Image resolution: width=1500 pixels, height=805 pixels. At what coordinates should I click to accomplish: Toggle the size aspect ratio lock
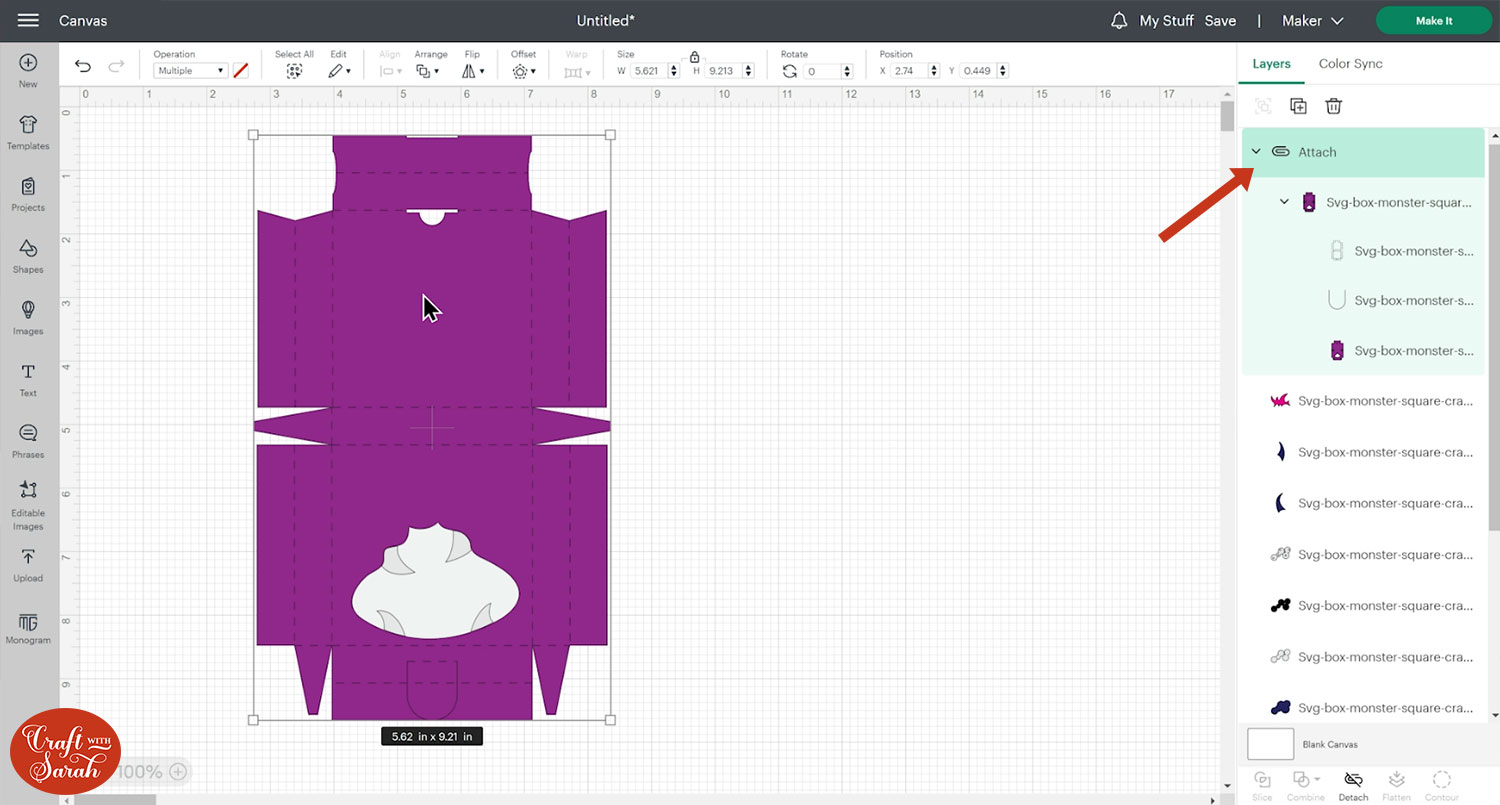click(x=695, y=58)
